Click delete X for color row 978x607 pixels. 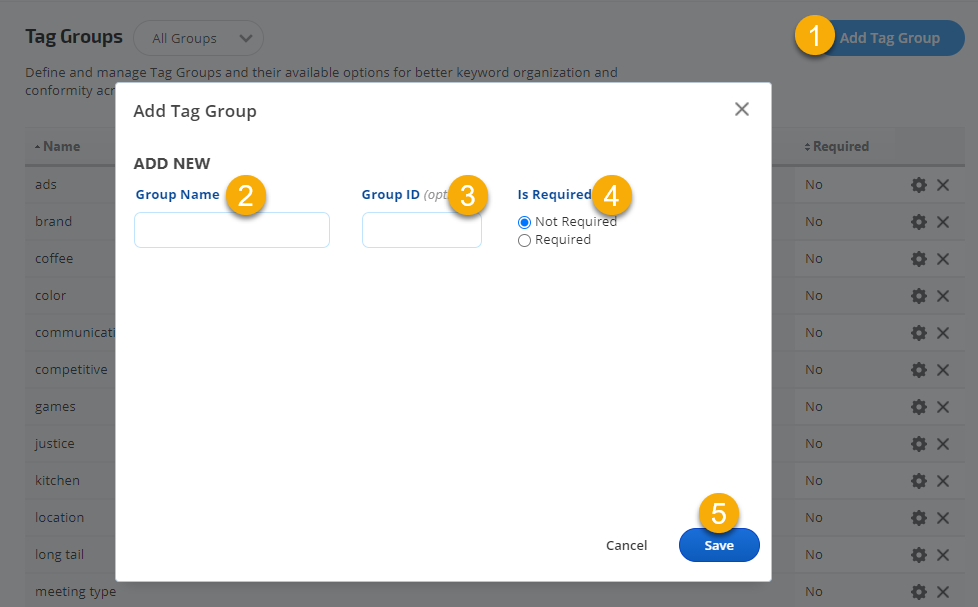pyautogui.click(x=943, y=296)
